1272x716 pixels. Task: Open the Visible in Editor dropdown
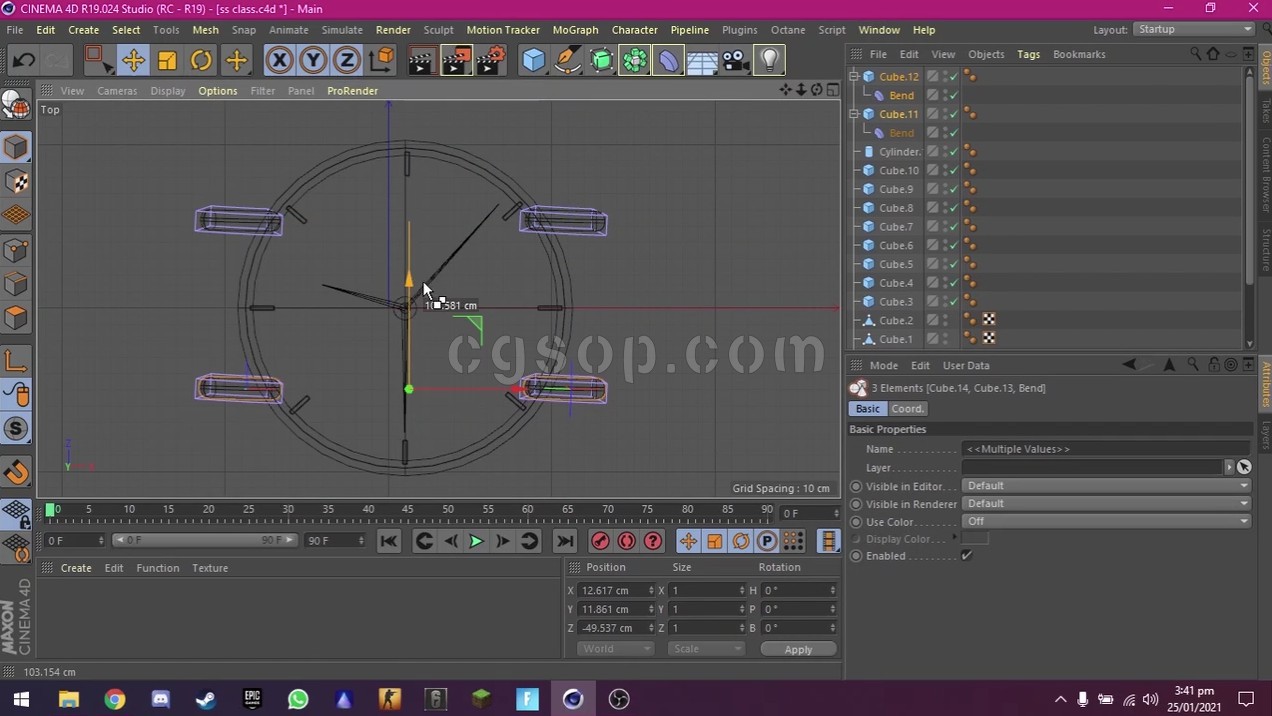click(1106, 486)
